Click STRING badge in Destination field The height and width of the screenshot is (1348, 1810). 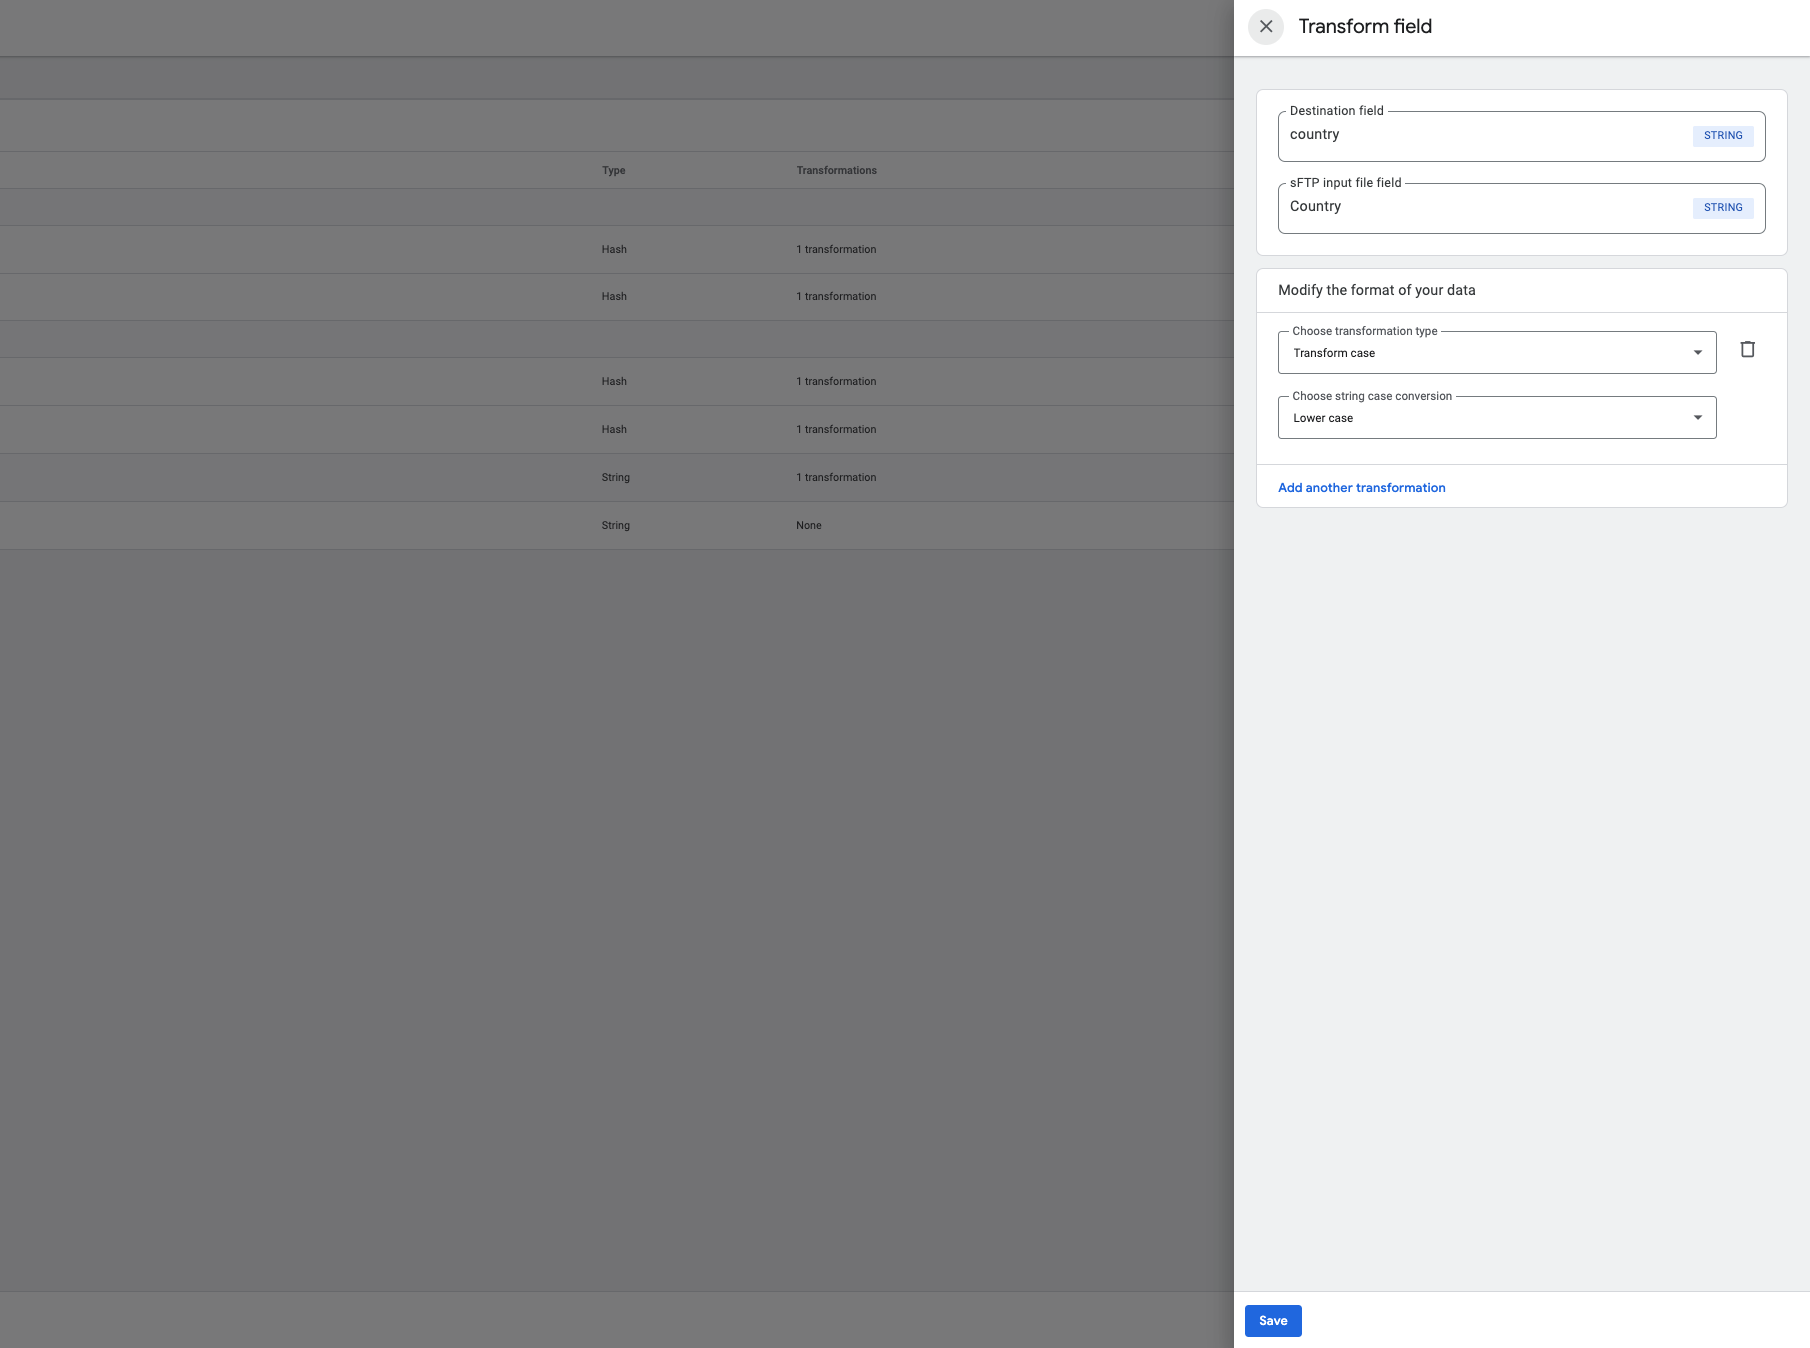click(1722, 136)
